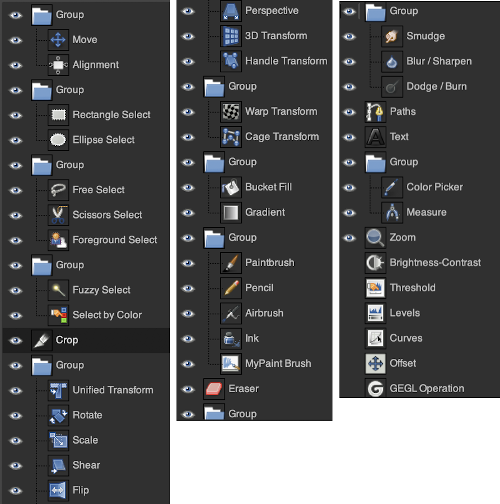The width and height of the screenshot is (500, 504).
Task: Pick the Smudge tool icon
Action: click(392, 36)
